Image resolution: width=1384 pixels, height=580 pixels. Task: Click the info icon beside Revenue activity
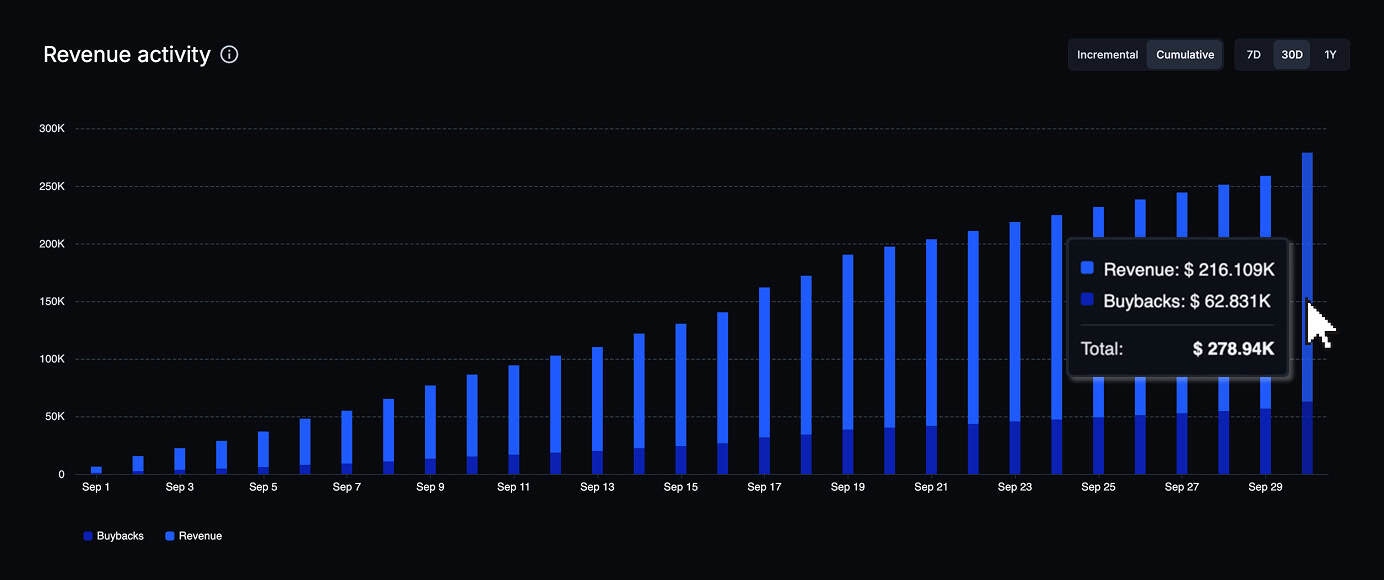229,55
